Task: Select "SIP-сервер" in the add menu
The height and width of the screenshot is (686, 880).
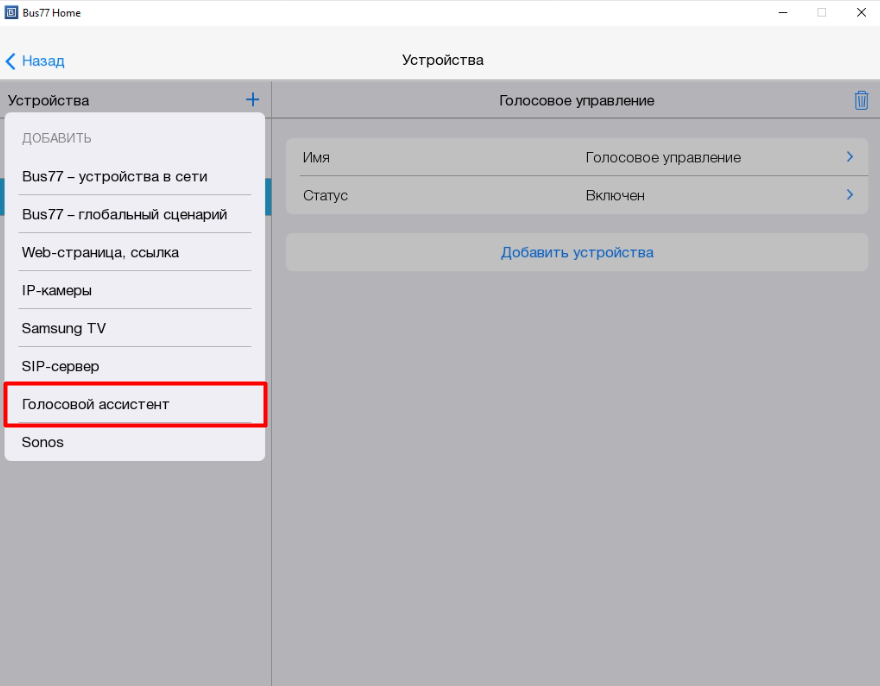Action: [x=61, y=366]
